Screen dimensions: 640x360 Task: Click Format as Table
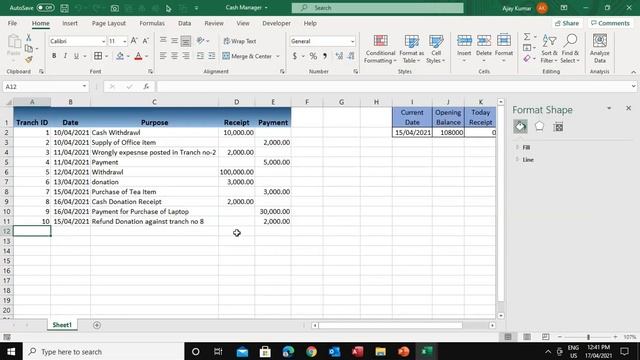[411, 49]
